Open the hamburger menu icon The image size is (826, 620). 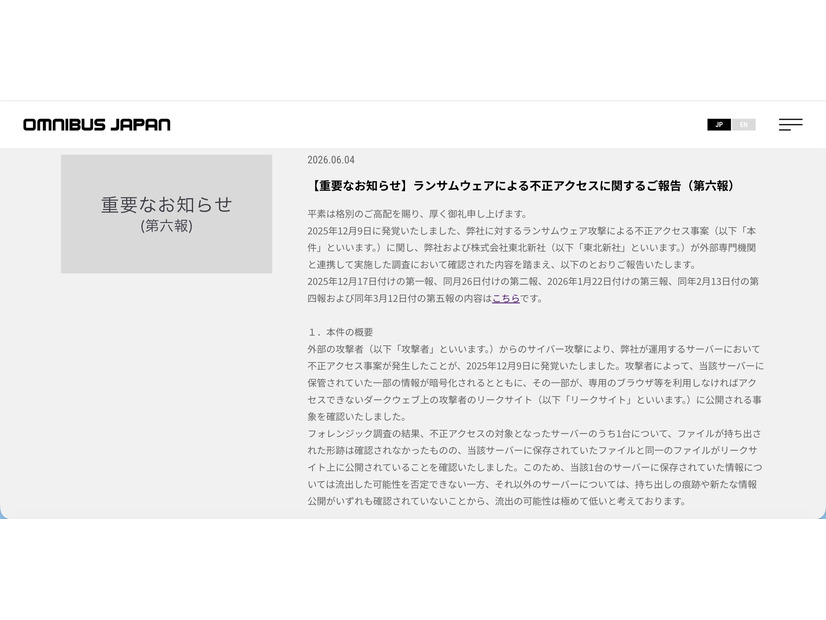[791, 125]
